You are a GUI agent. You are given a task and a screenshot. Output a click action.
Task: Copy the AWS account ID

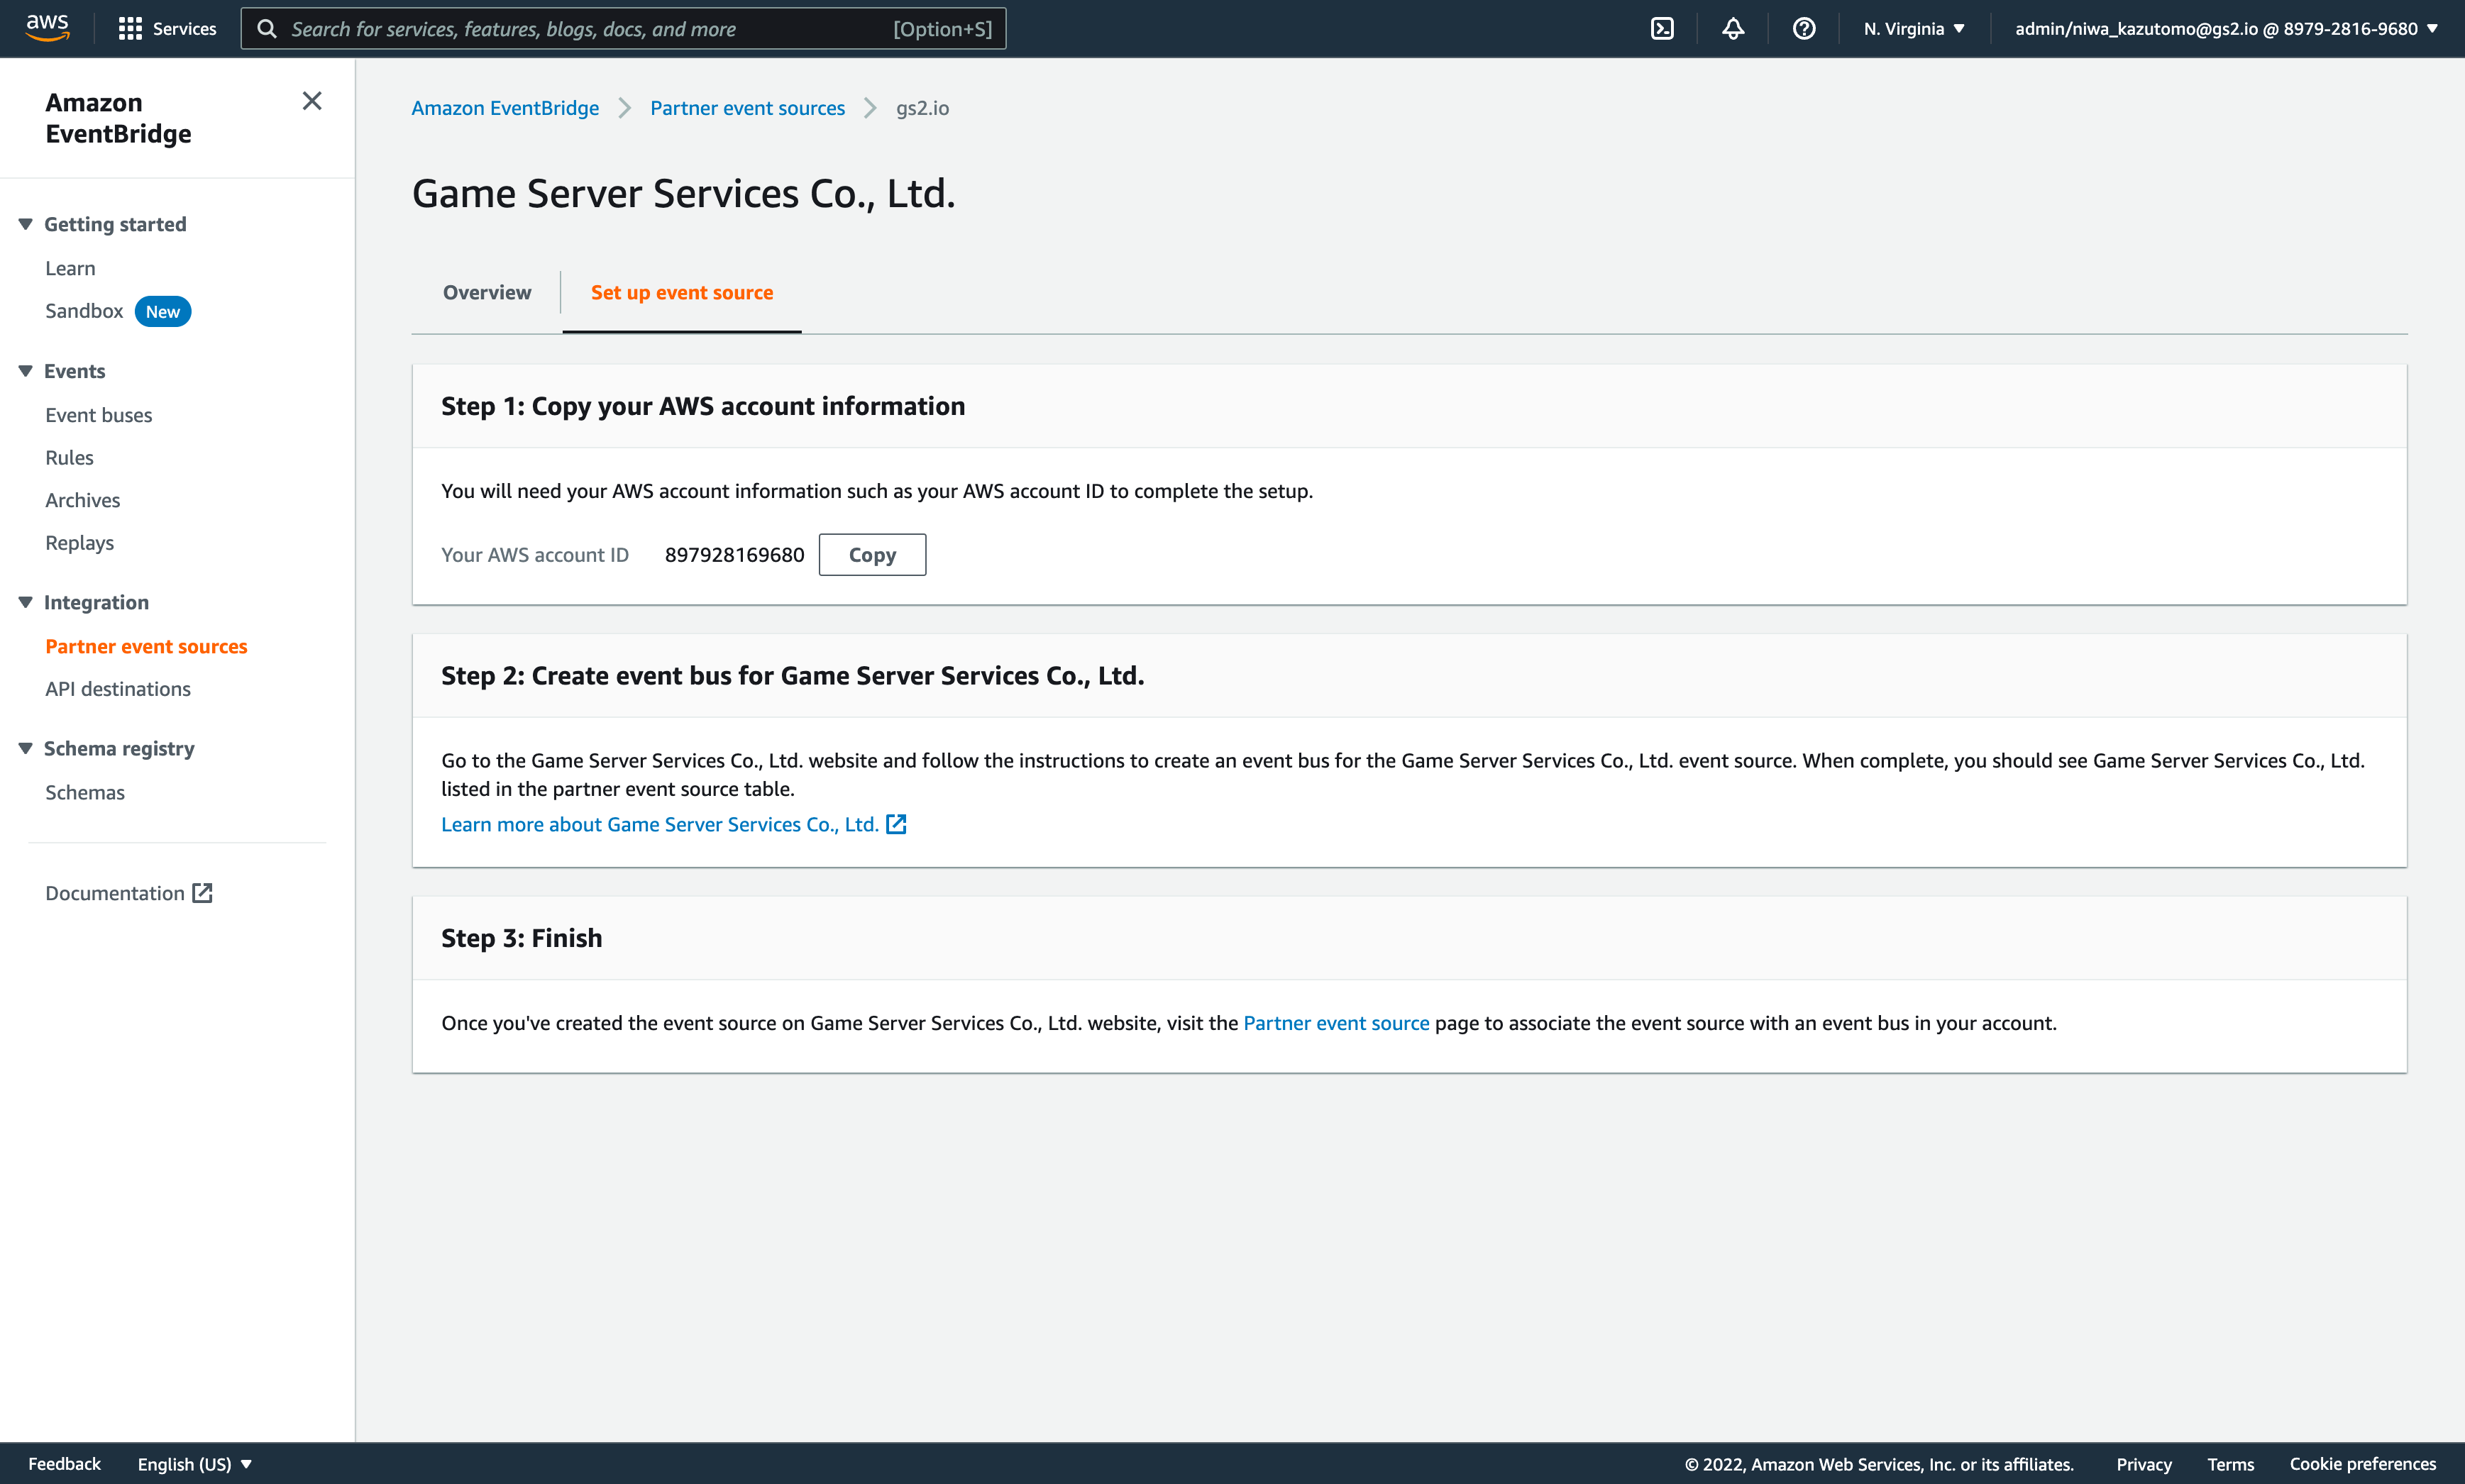tap(872, 555)
